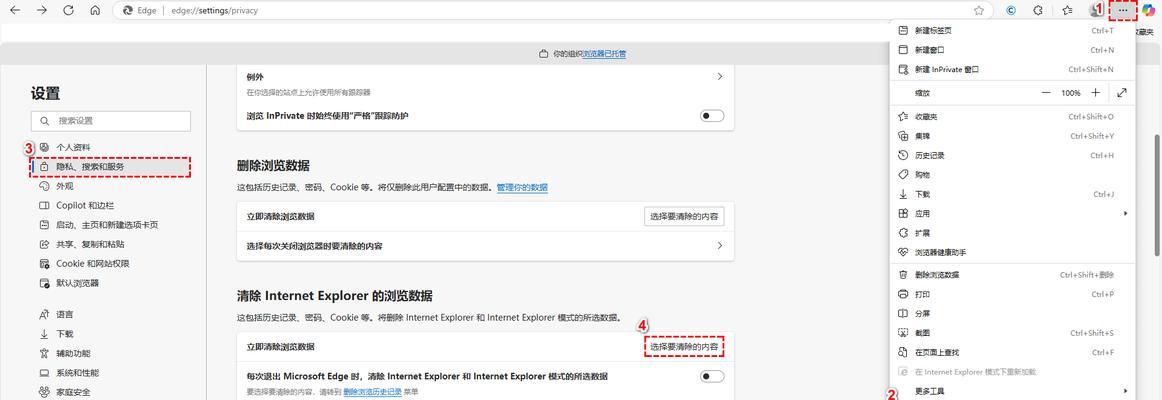Select 隐私、搜索和服务 in sidebar

coord(110,167)
